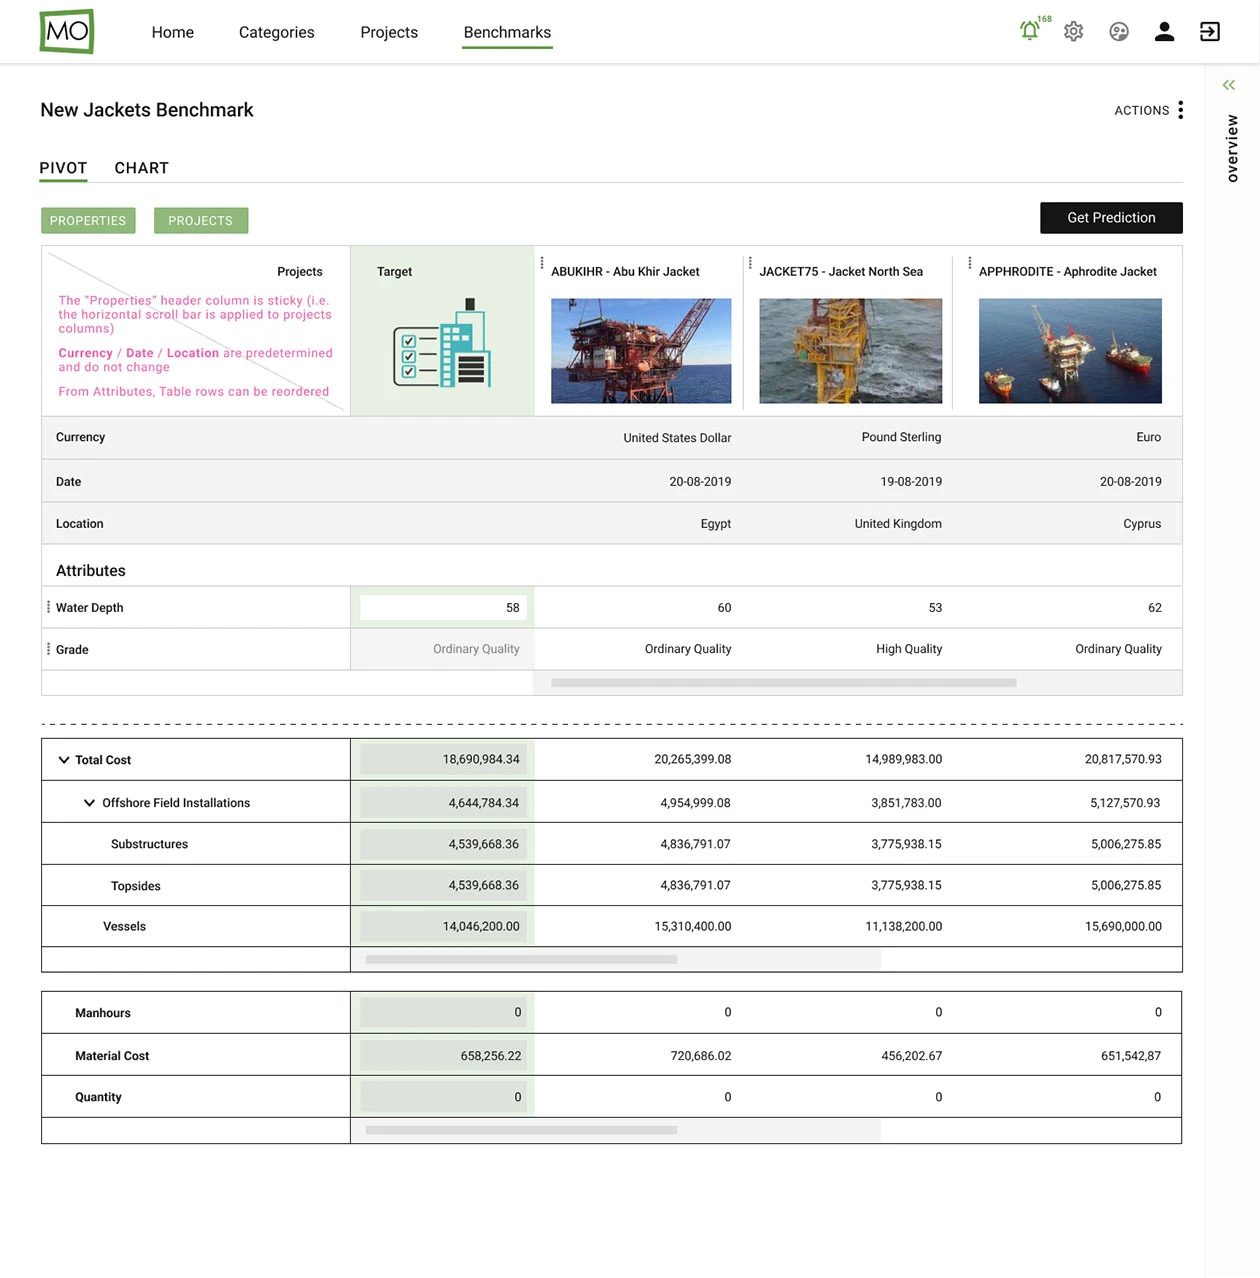Click the Water Depth row drag handle

point(47,607)
